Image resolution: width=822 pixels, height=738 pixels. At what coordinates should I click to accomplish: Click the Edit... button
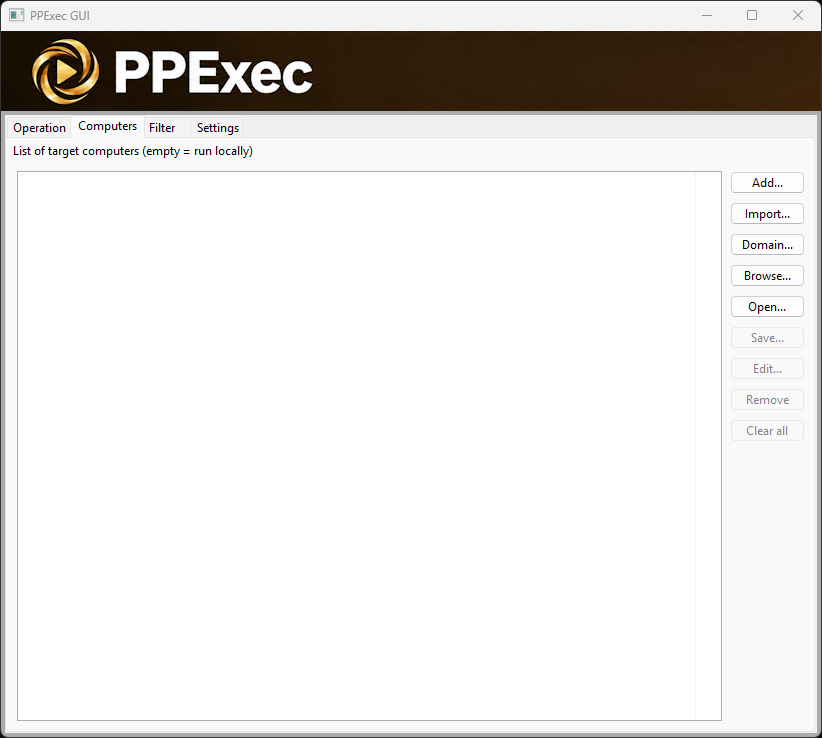tap(767, 368)
